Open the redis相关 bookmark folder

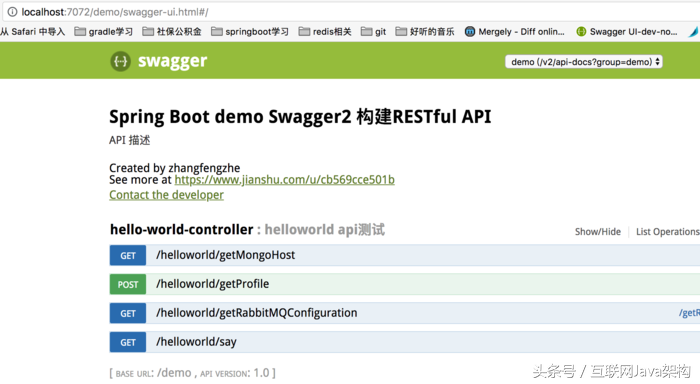(325, 31)
